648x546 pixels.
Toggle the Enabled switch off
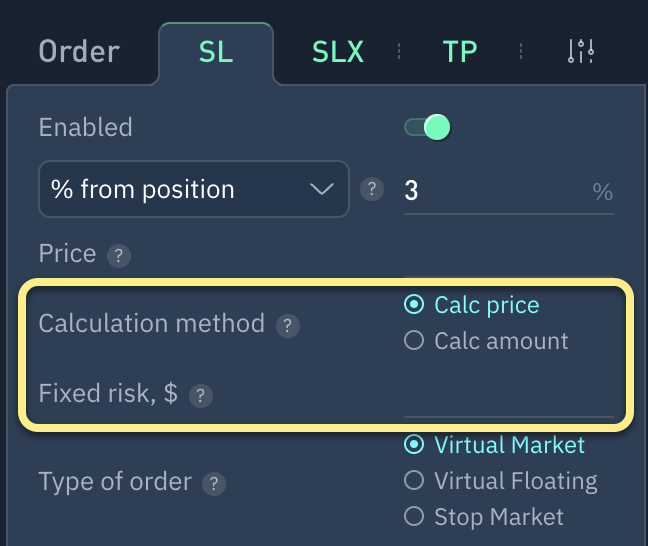pos(427,127)
